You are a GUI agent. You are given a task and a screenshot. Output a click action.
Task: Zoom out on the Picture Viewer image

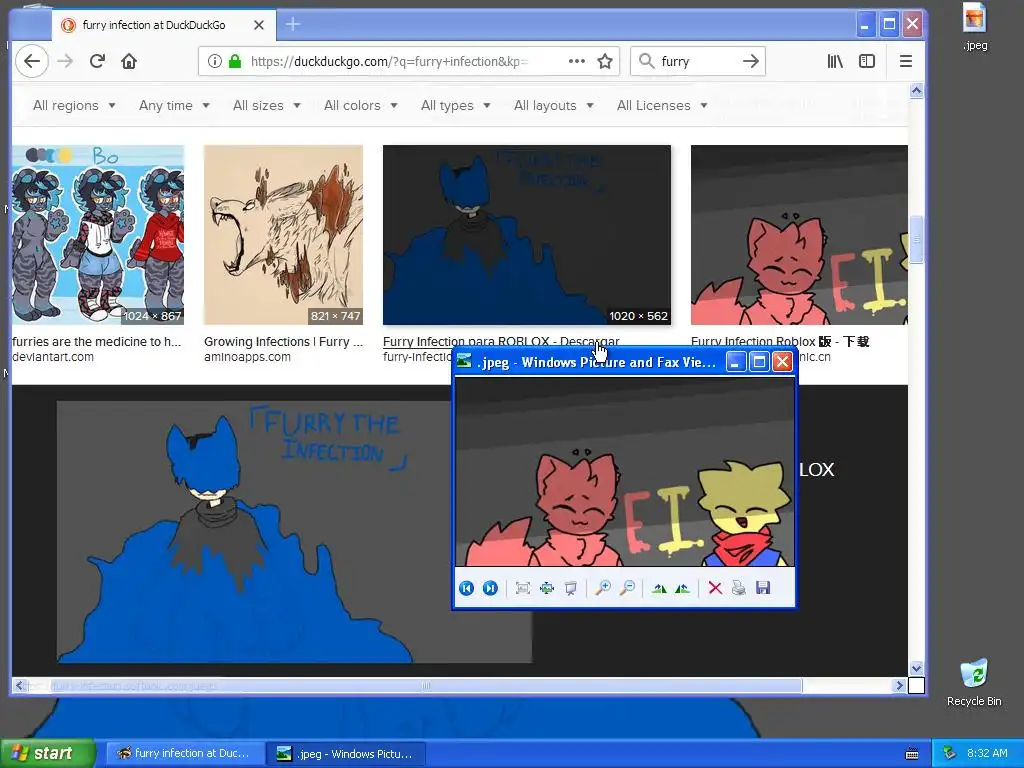tap(627, 588)
